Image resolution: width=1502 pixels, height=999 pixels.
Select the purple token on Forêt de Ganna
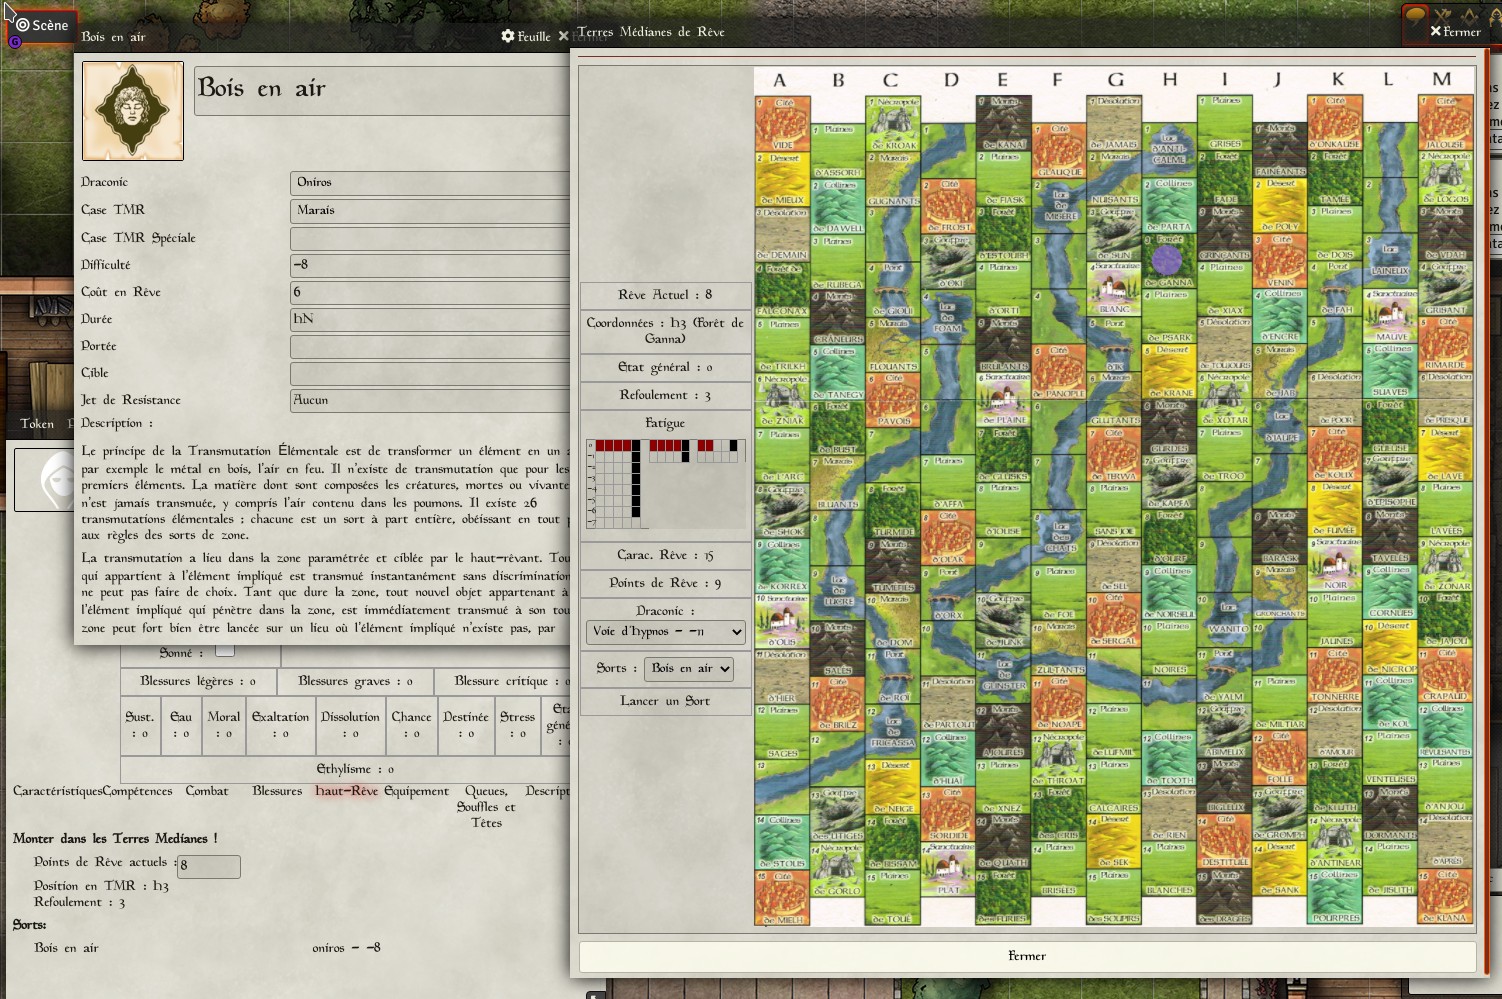click(1167, 261)
